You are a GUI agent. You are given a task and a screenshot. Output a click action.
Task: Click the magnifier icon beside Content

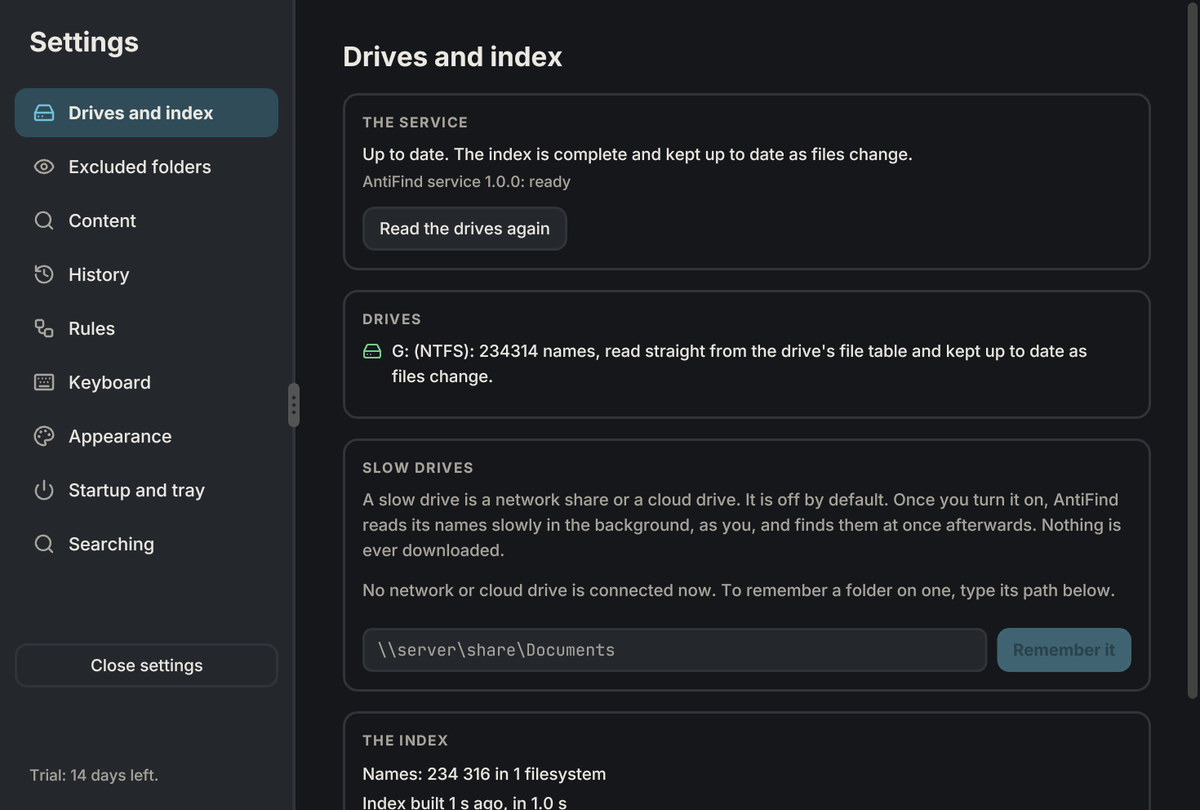[44, 221]
